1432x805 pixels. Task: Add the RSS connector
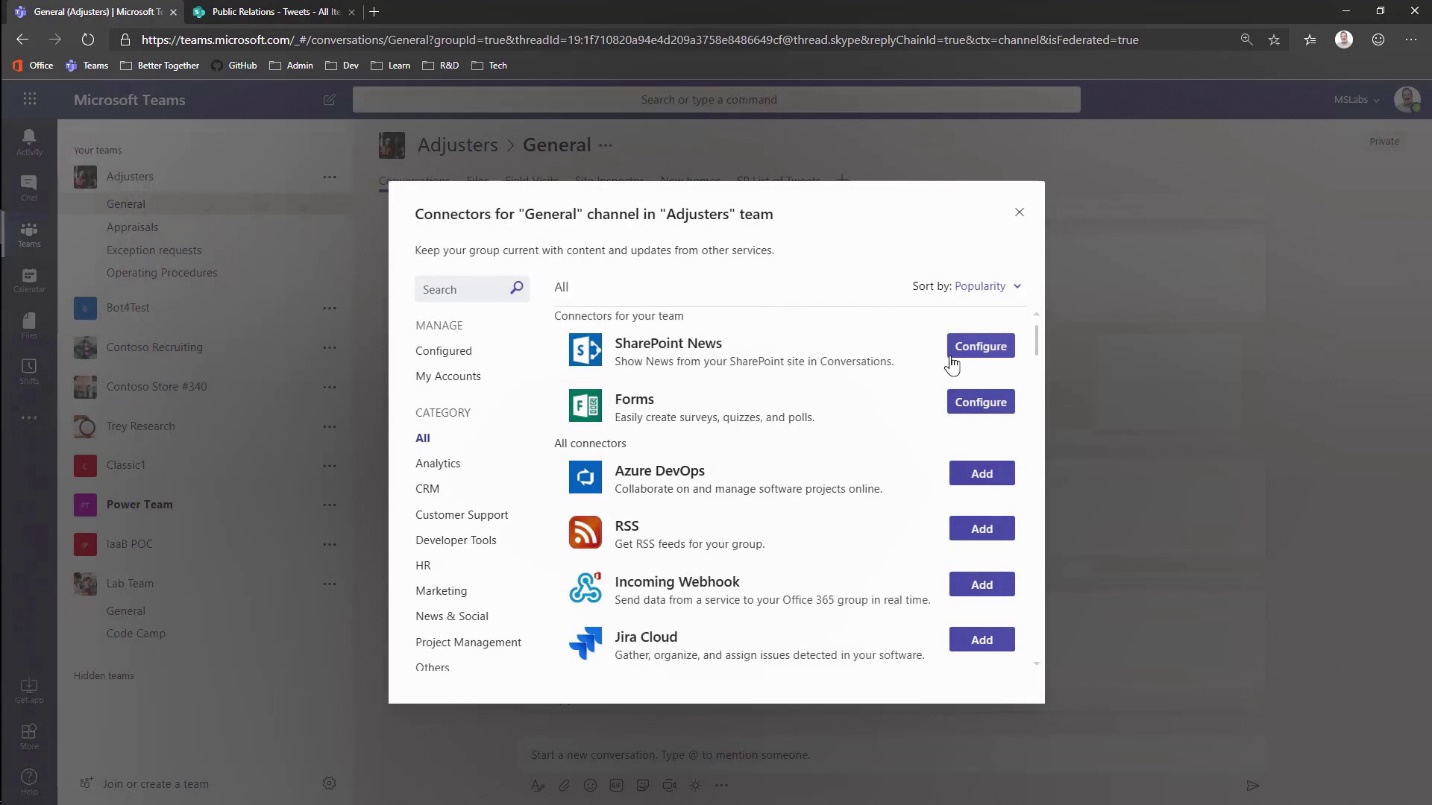tap(982, 528)
